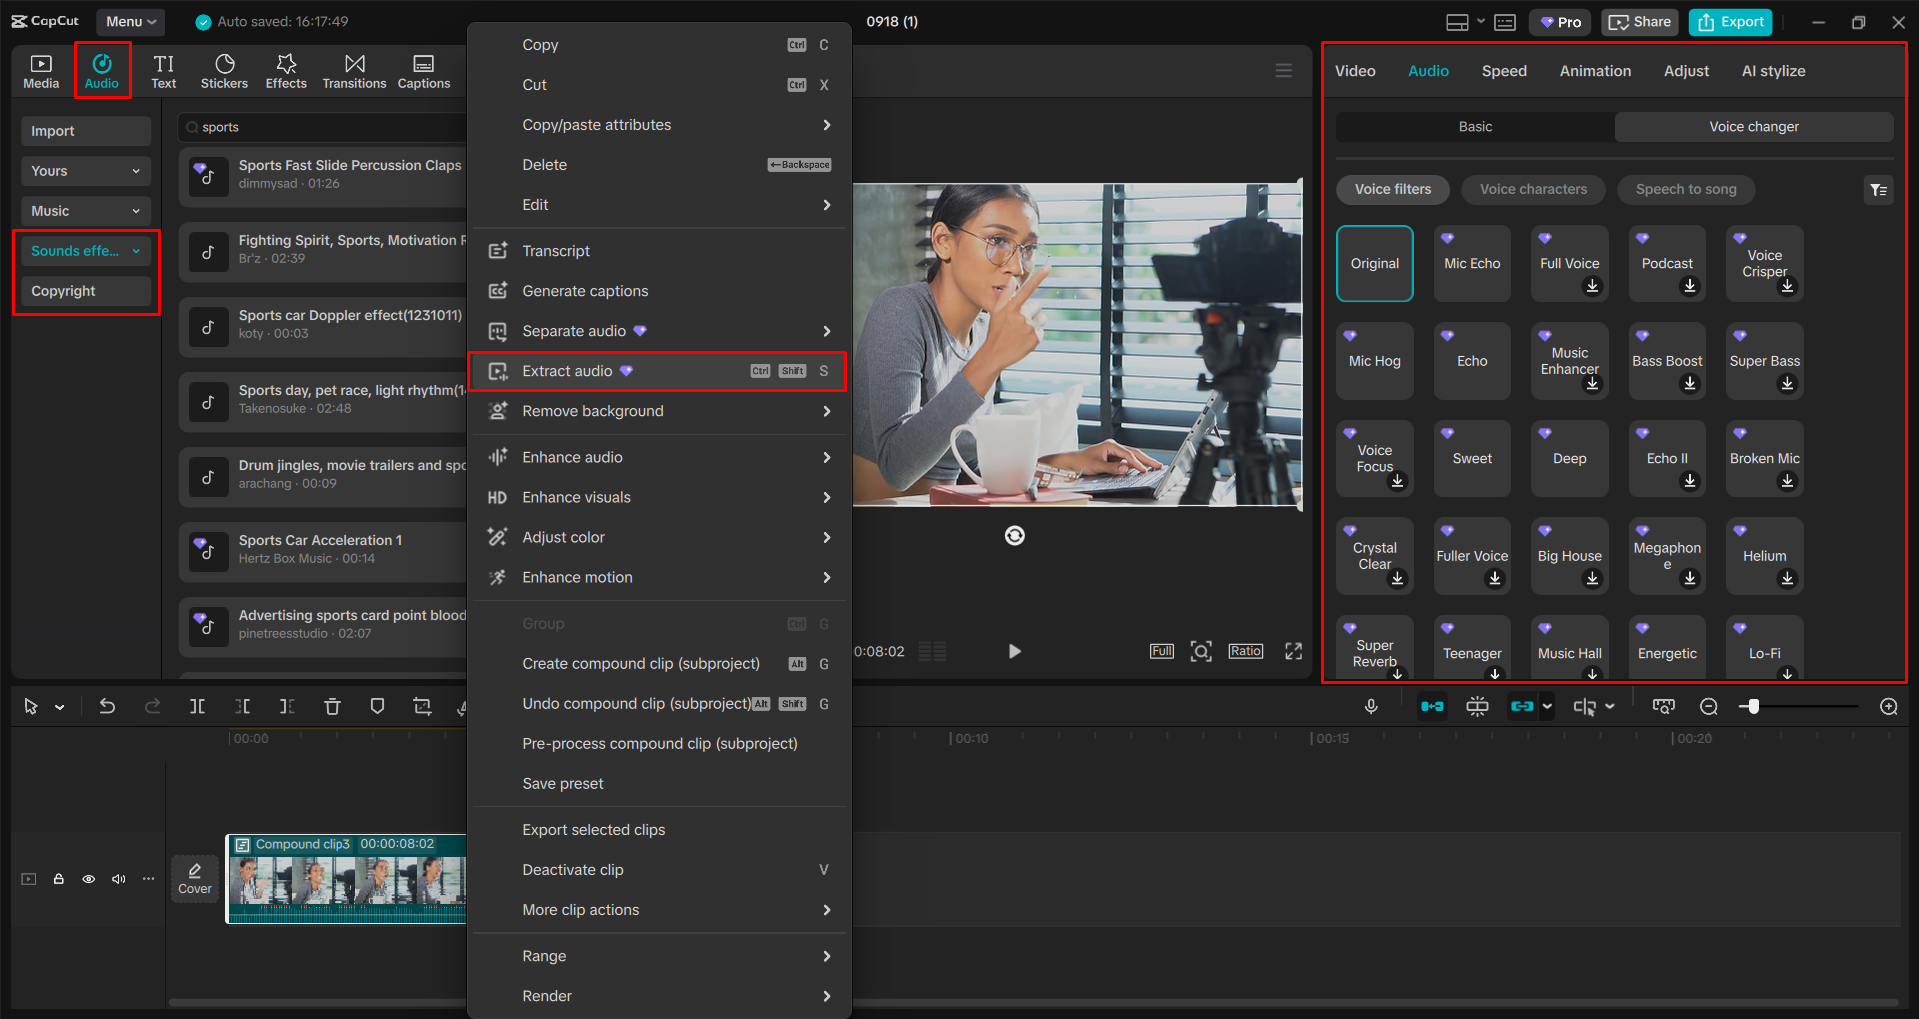
Task: Choose Extract audio from the context menu
Action: [x=571, y=370]
